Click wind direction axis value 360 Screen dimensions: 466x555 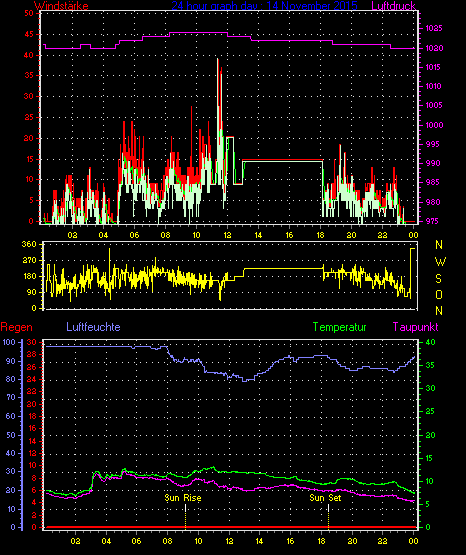pos(29,244)
